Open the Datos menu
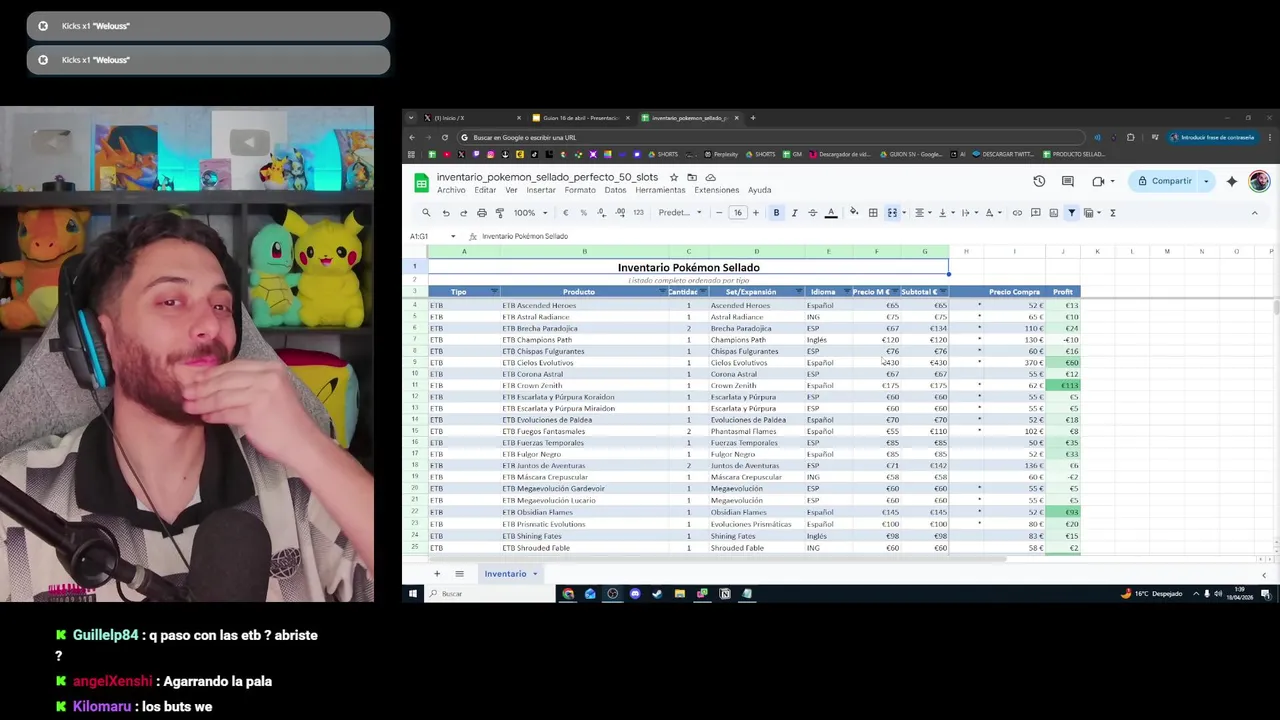 point(615,190)
